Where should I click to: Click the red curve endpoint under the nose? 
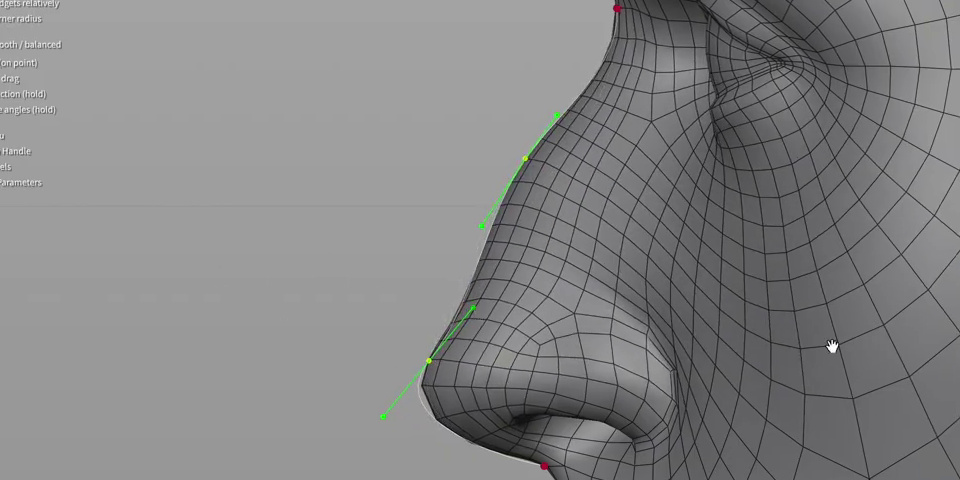[x=544, y=466]
